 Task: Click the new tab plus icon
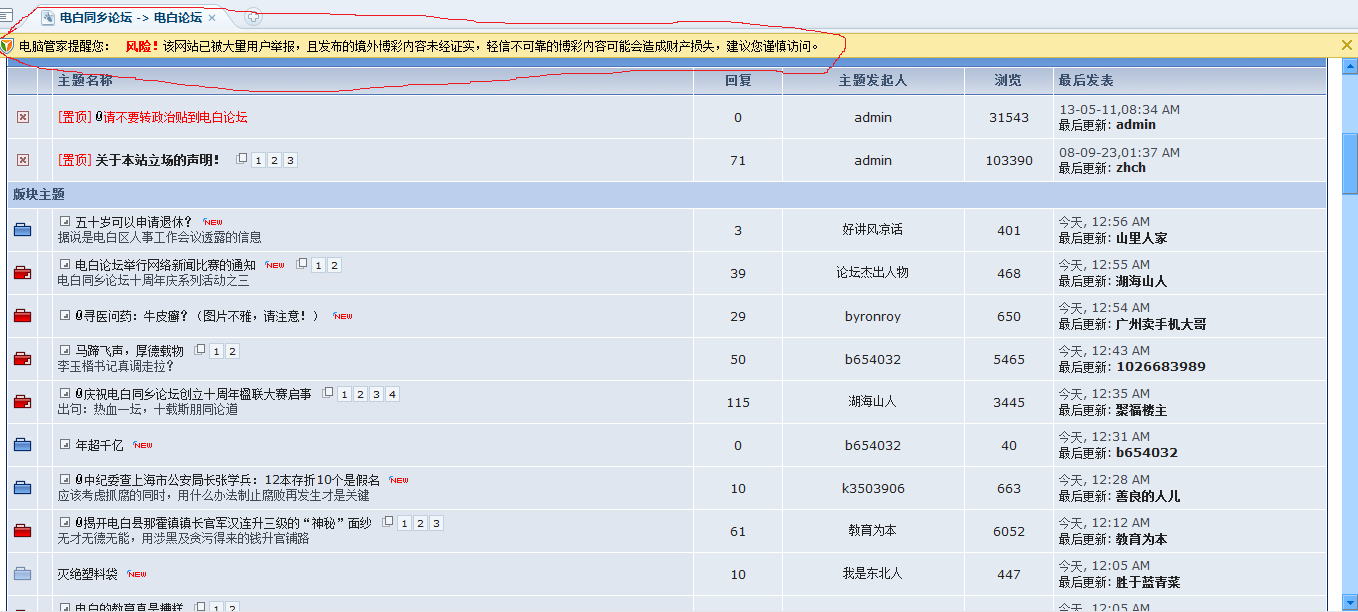click(x=253, y=17)
